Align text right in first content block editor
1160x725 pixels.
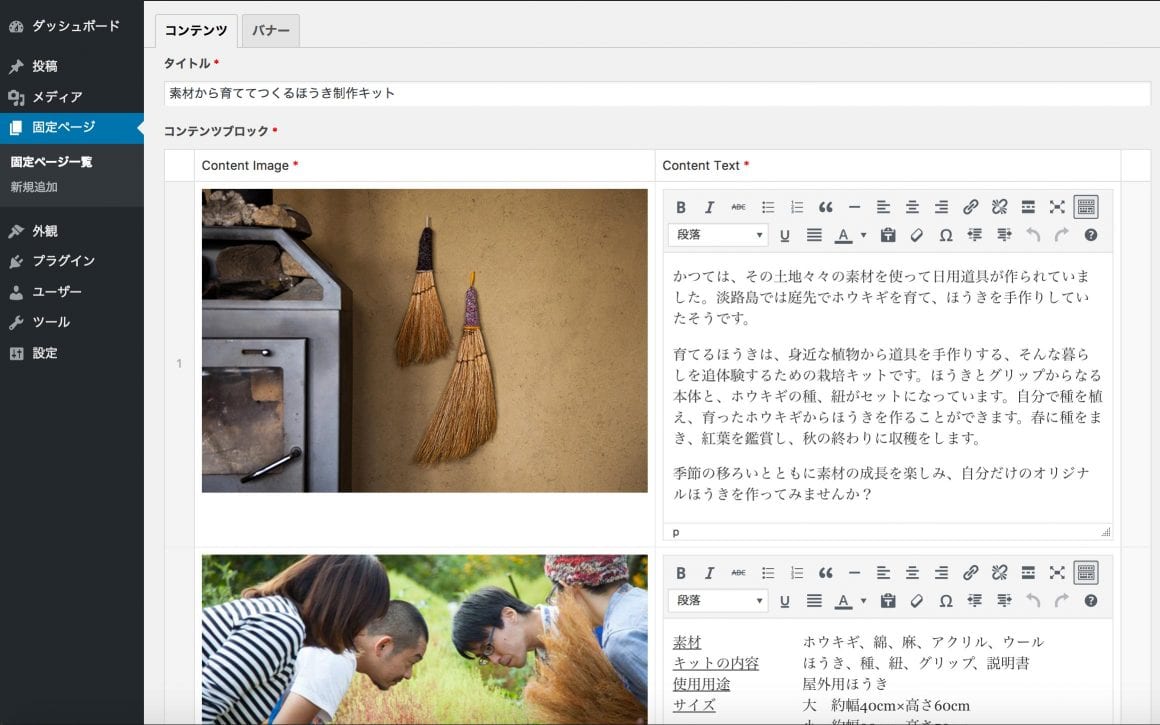pyautogui.click(x=941, y=207)
